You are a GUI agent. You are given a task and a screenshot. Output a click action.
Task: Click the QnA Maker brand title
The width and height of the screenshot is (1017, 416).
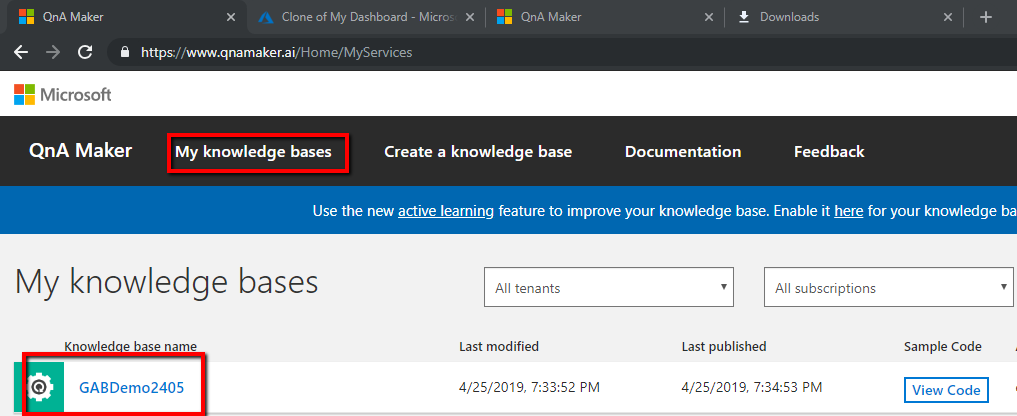80,151
